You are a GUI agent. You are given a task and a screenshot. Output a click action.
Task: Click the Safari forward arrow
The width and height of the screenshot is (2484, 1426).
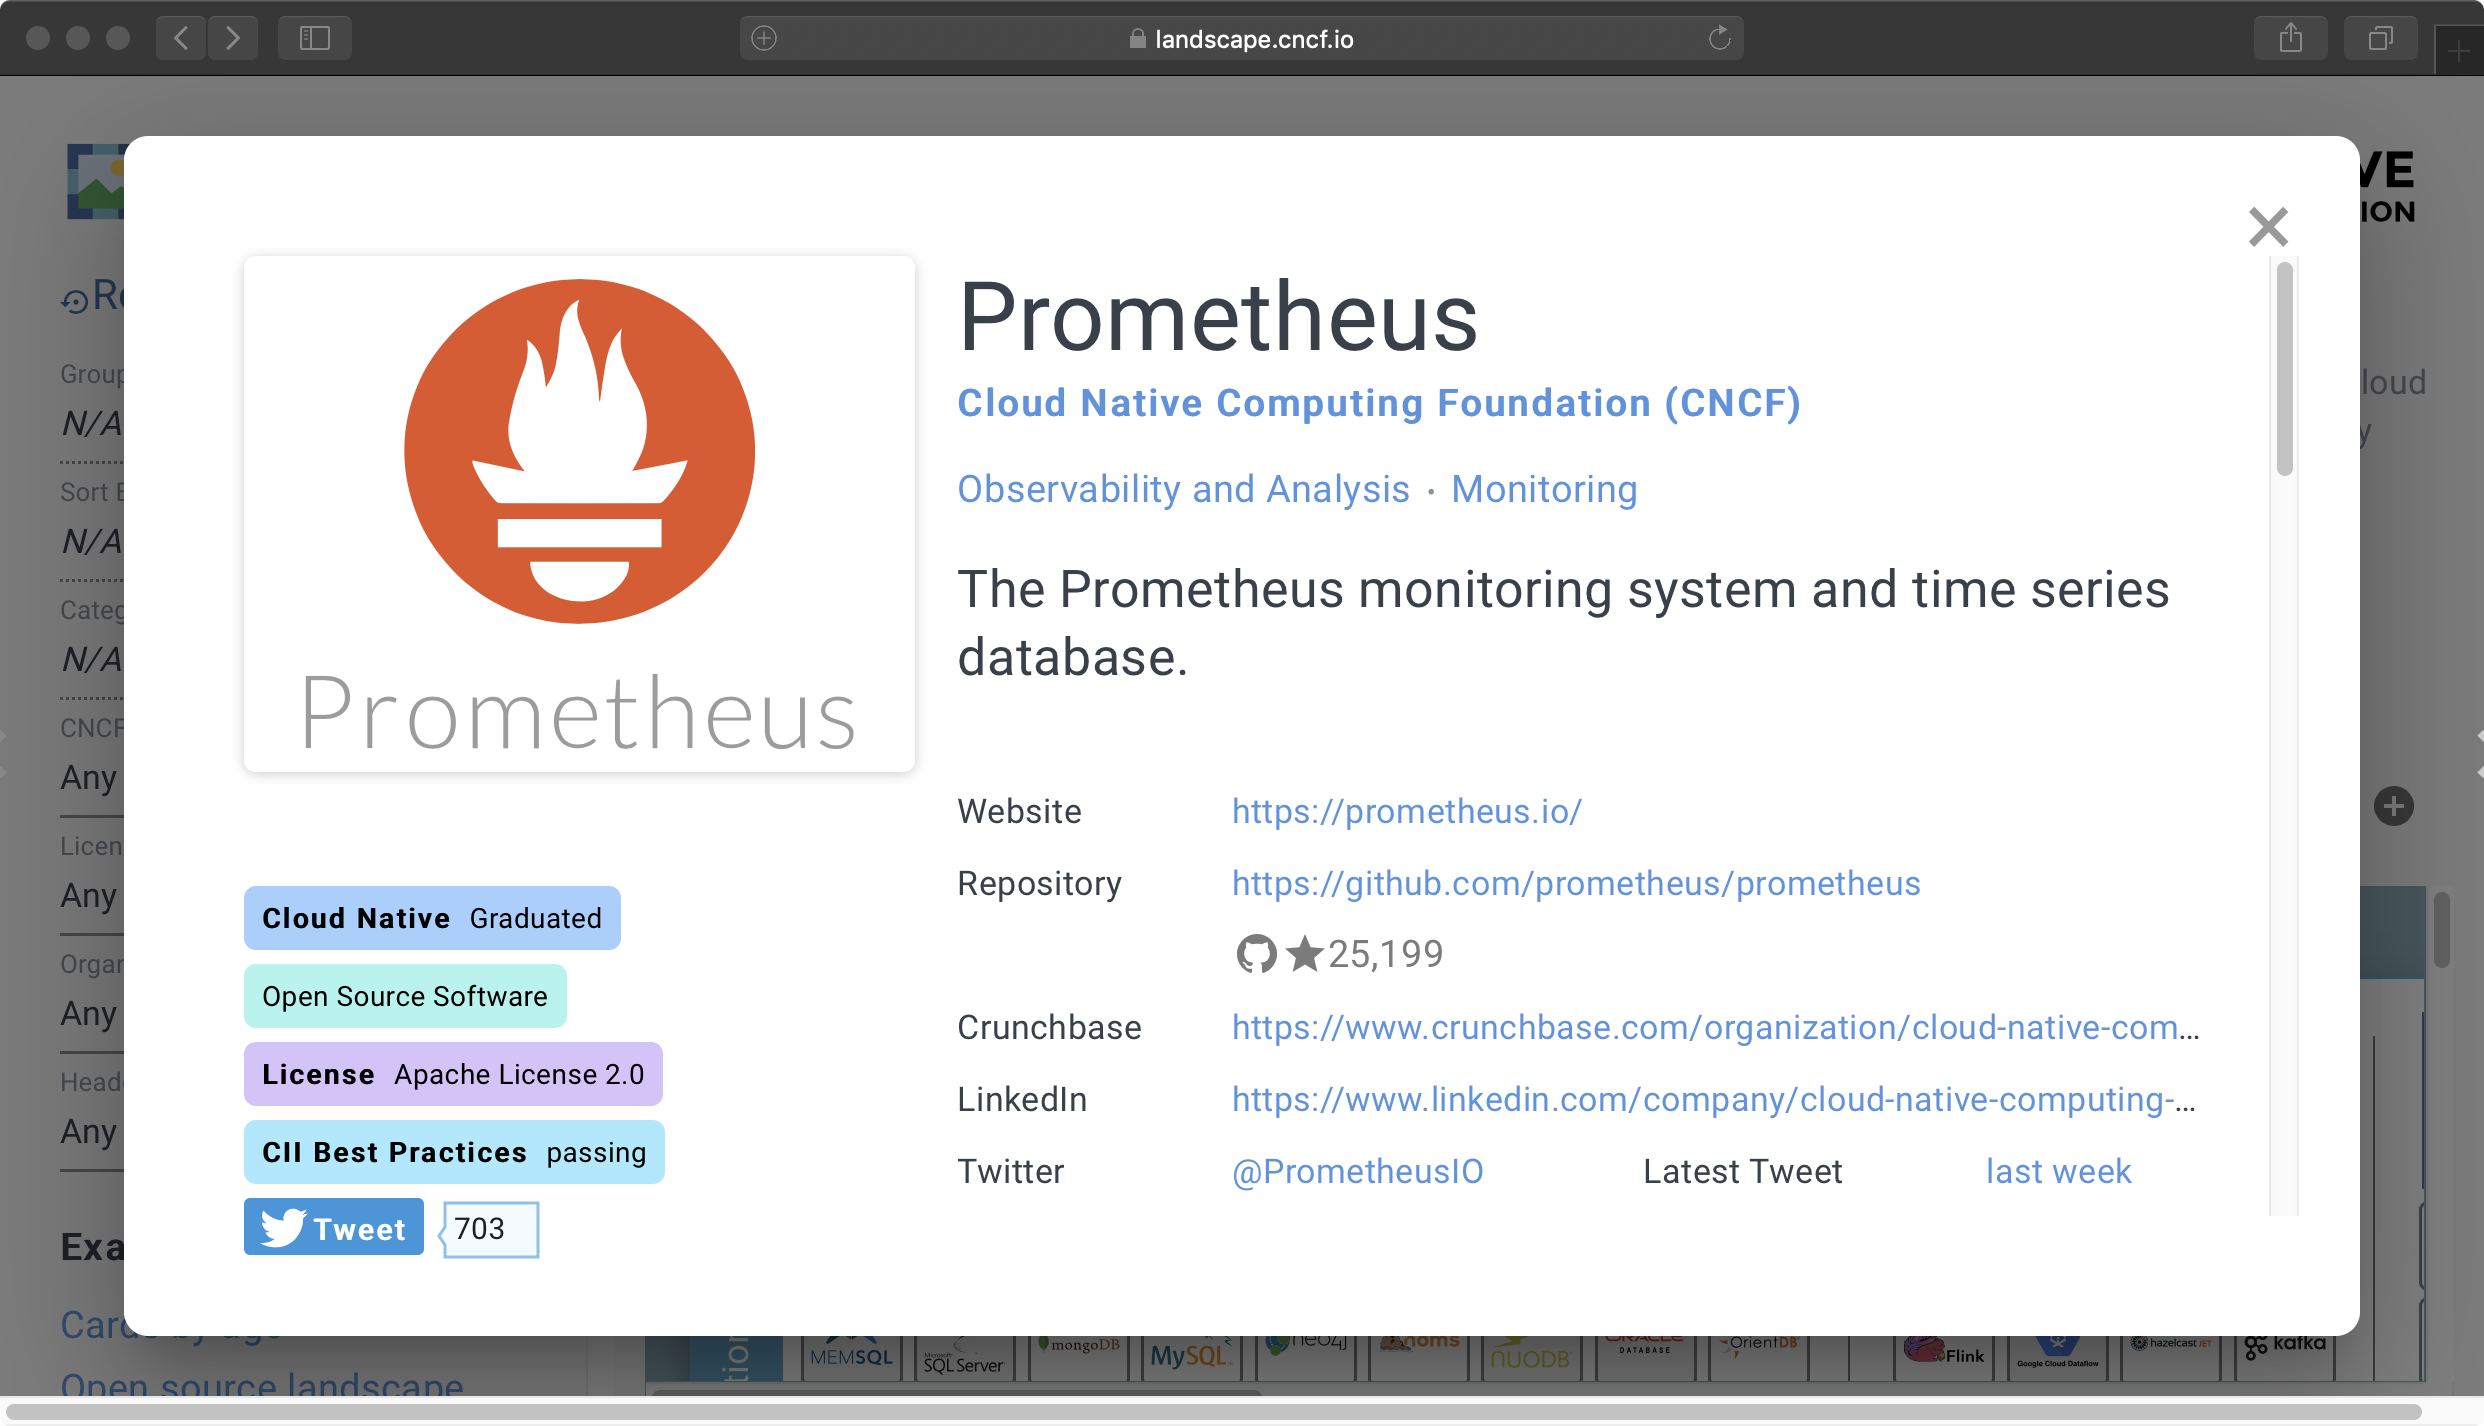(x=233, y=38)
